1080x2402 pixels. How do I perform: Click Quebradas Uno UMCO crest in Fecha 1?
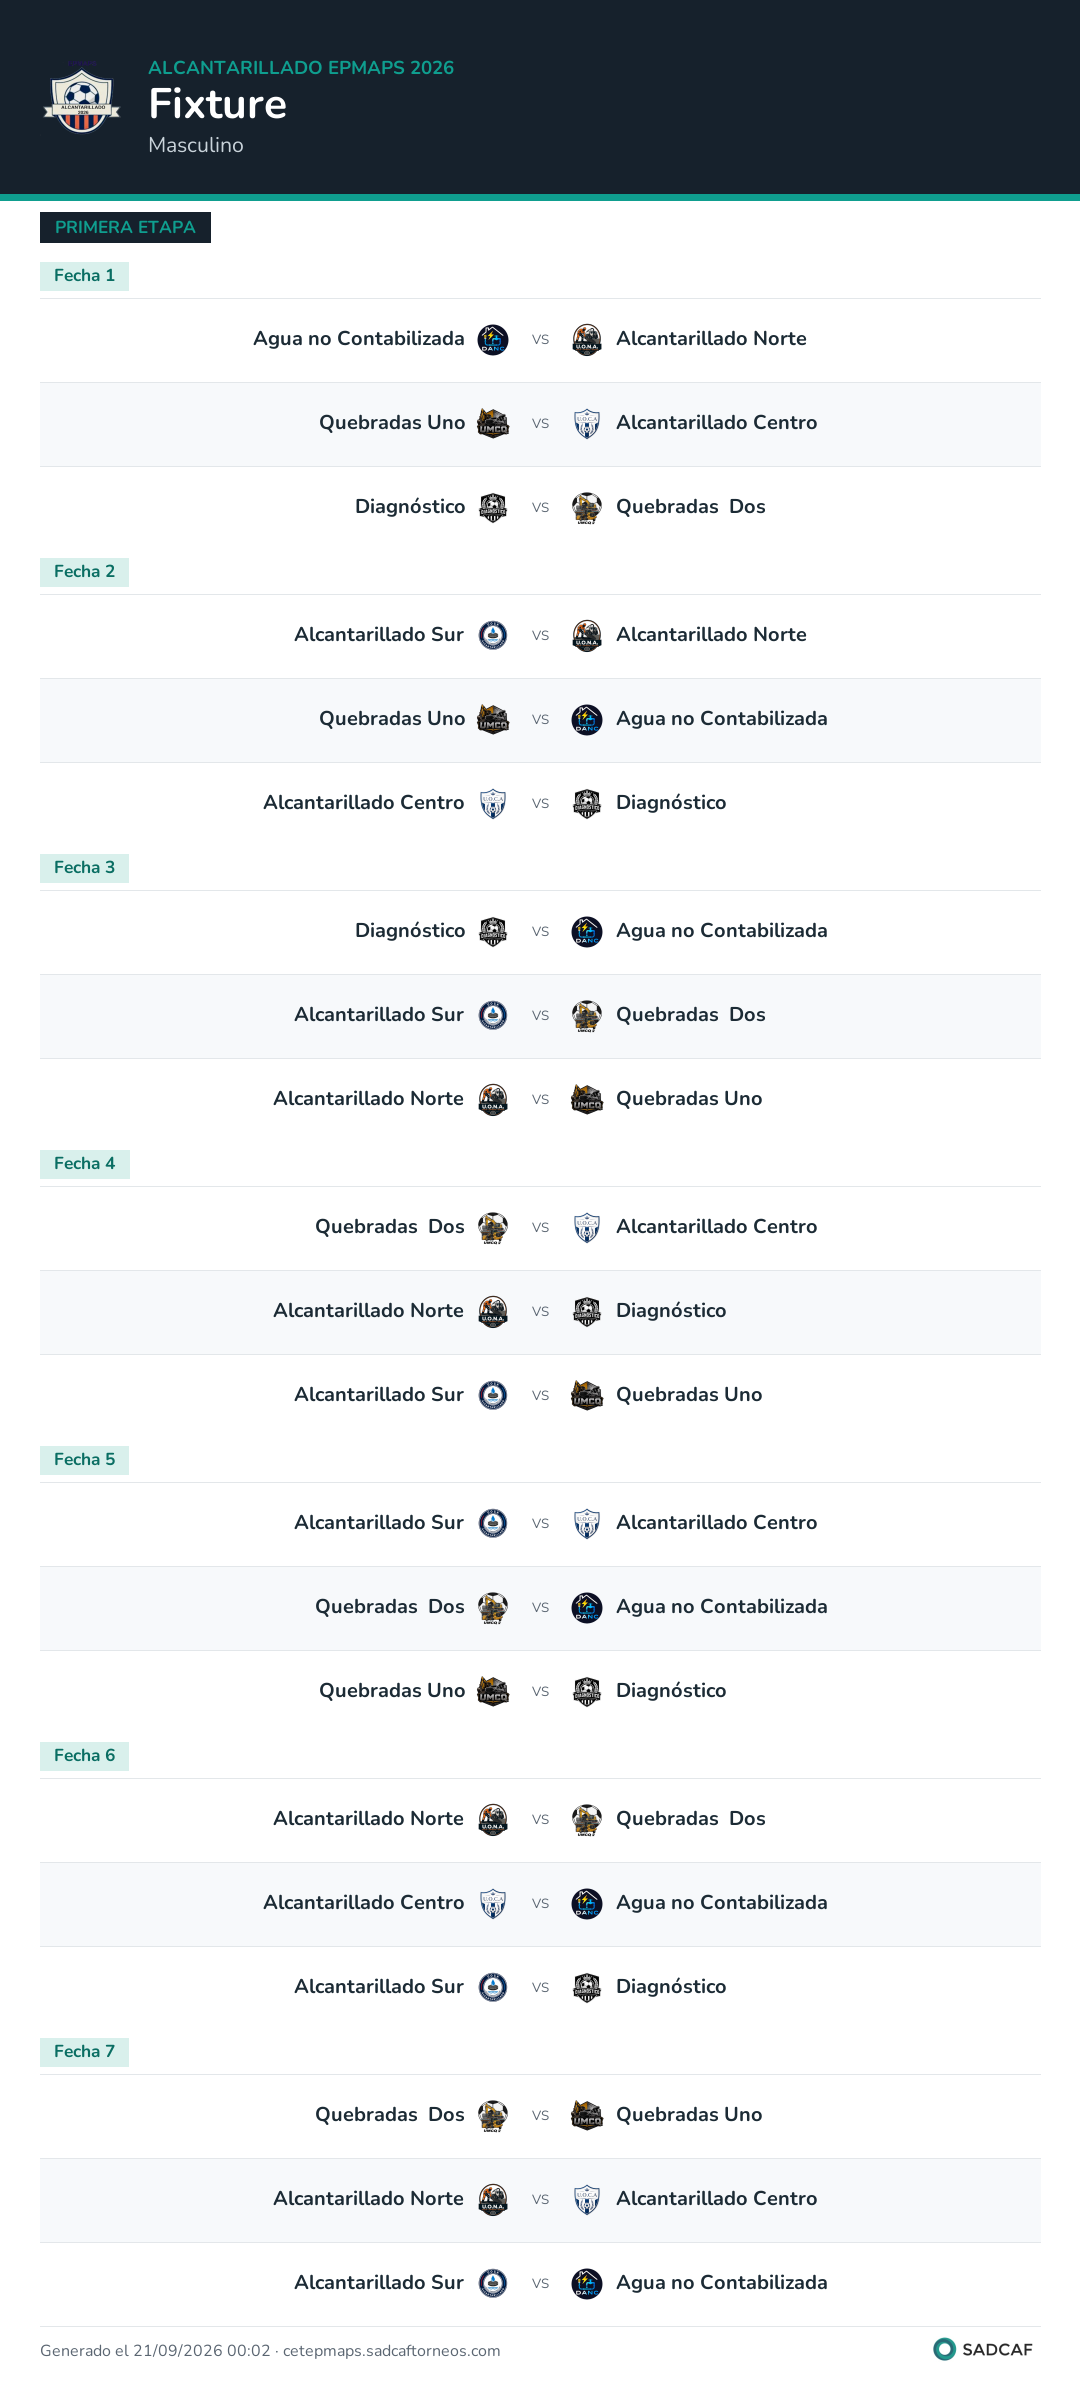[x=493, y=424]
